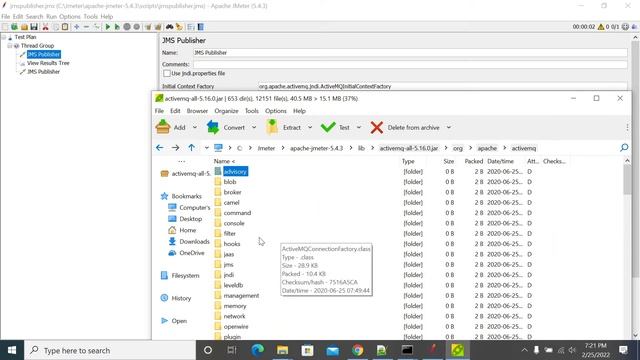Toggle Use jndi.properties file checkbox

pos(167,73)
